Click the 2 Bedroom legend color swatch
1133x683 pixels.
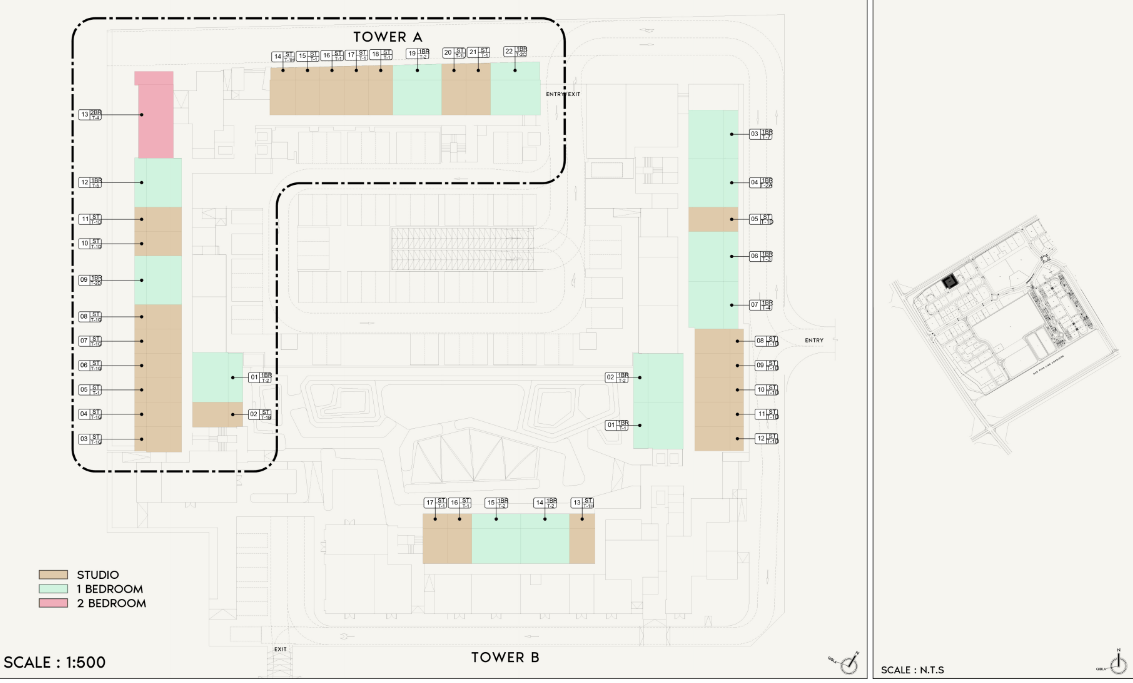tap(53, 603)
